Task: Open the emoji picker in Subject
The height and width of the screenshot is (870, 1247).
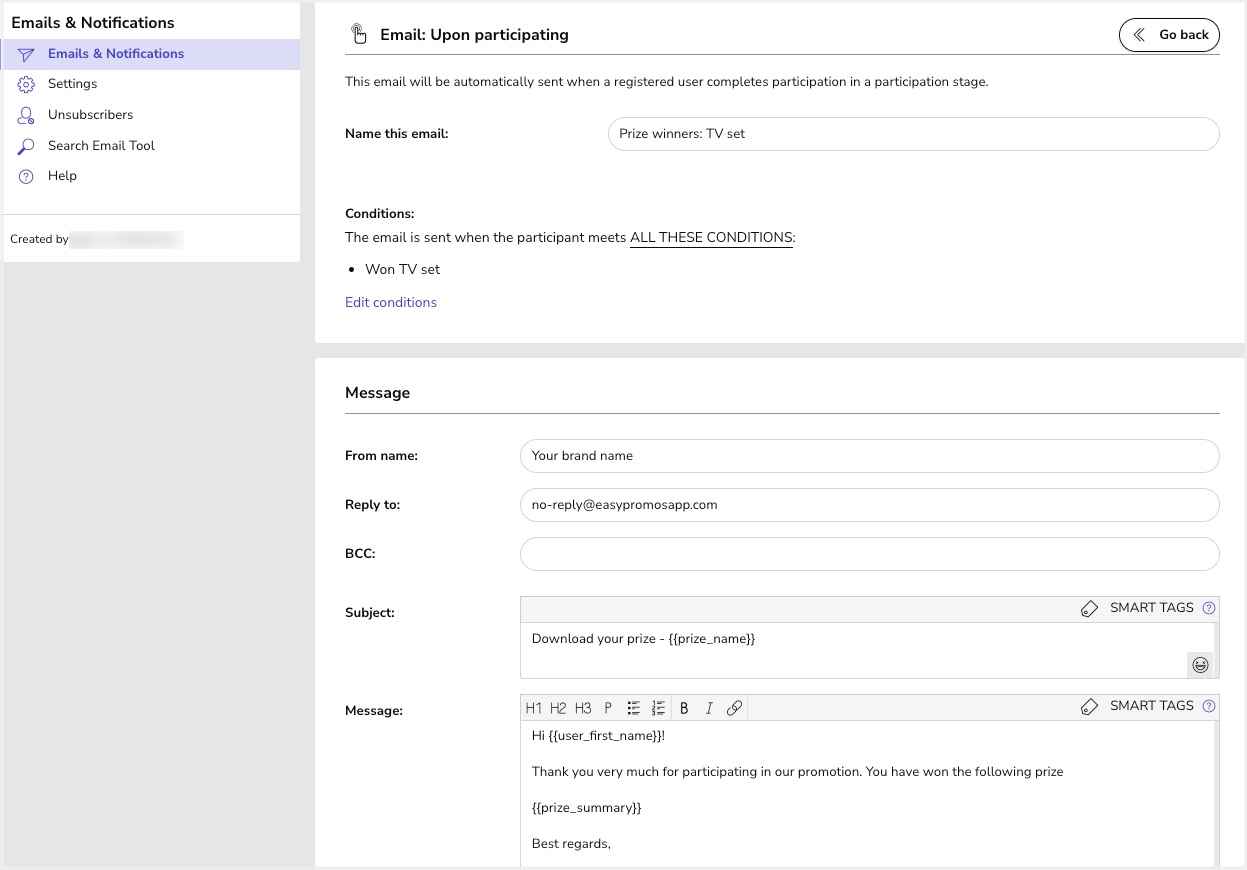Action: [1200, 665]
